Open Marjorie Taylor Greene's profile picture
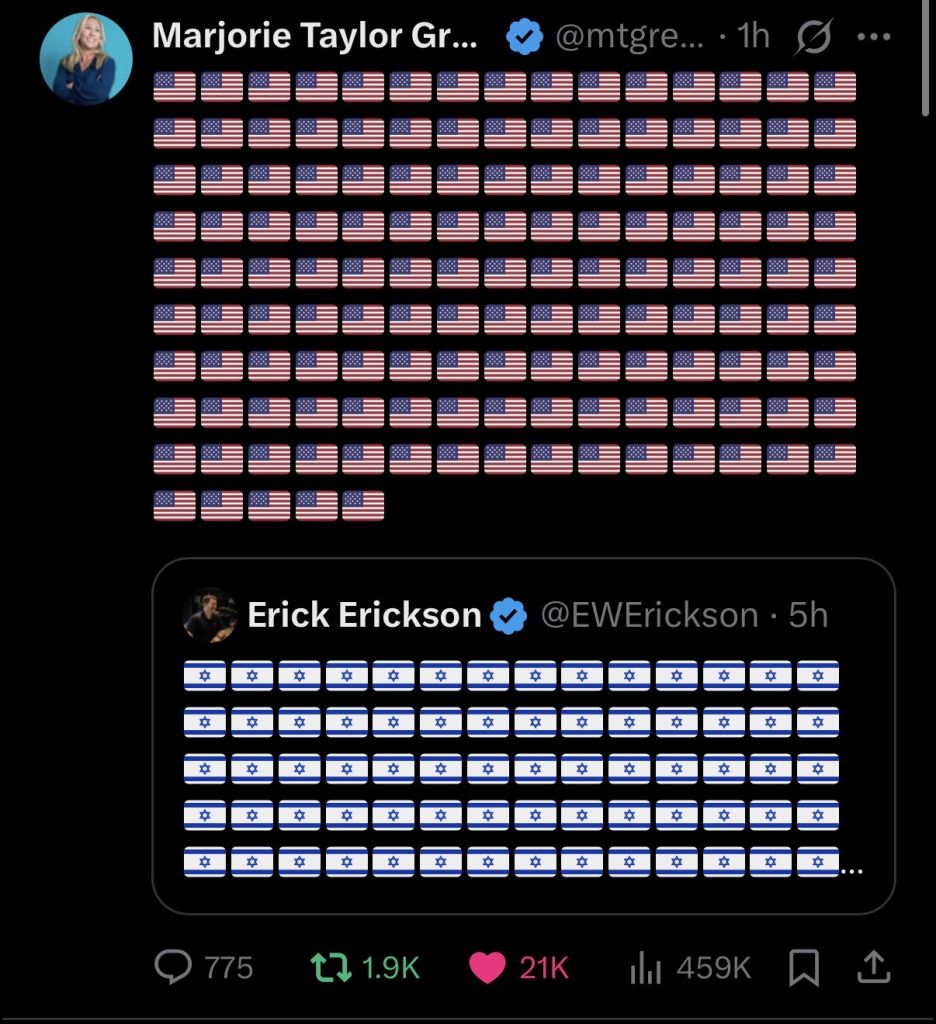This screenshot has height=1024, width=936. [86, 58]
